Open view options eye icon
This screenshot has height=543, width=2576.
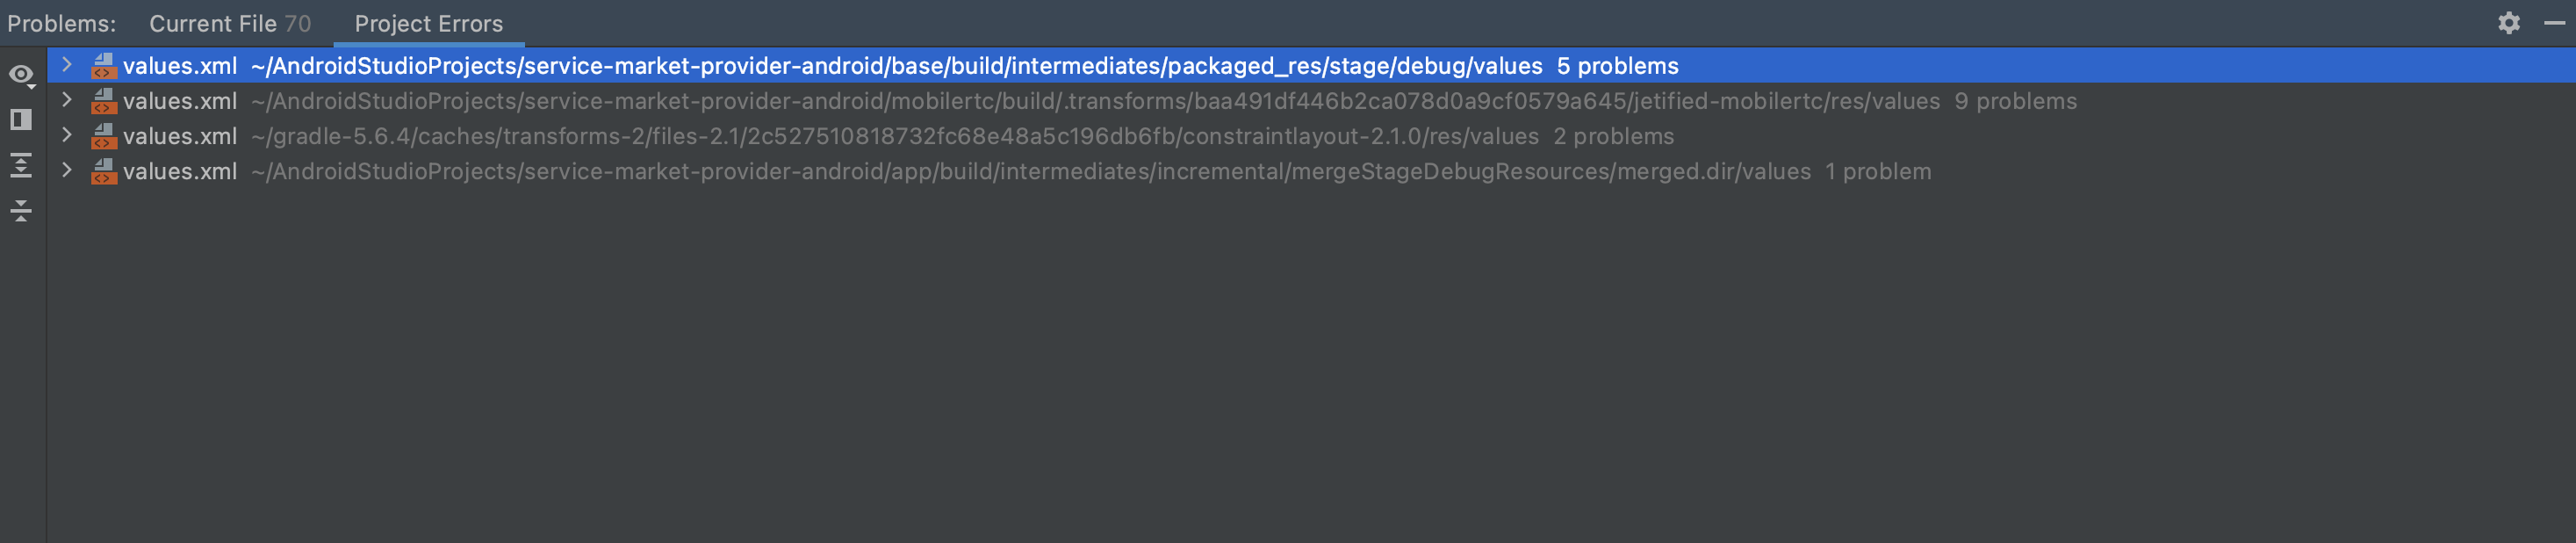(21, 75)
